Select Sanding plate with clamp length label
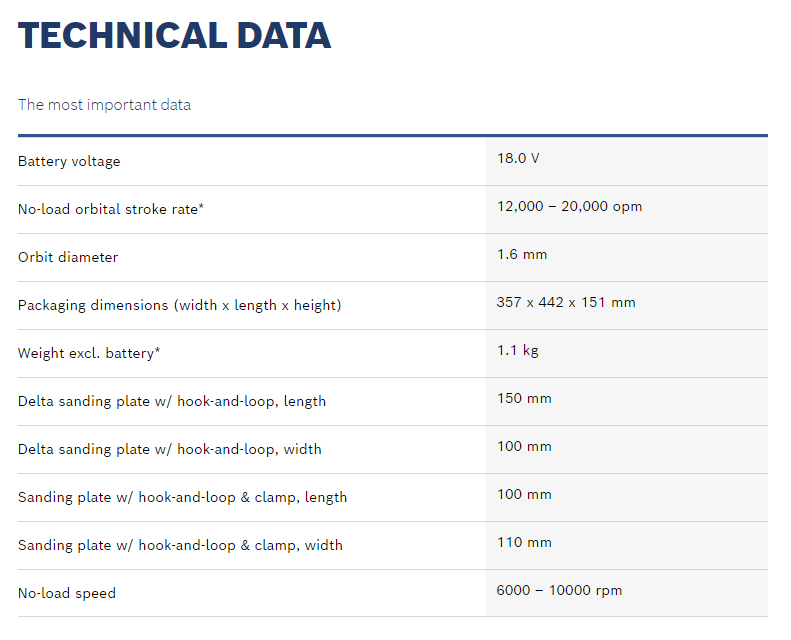Image resolution: width=791 pixels, height=640 pixels. [183, 497]
